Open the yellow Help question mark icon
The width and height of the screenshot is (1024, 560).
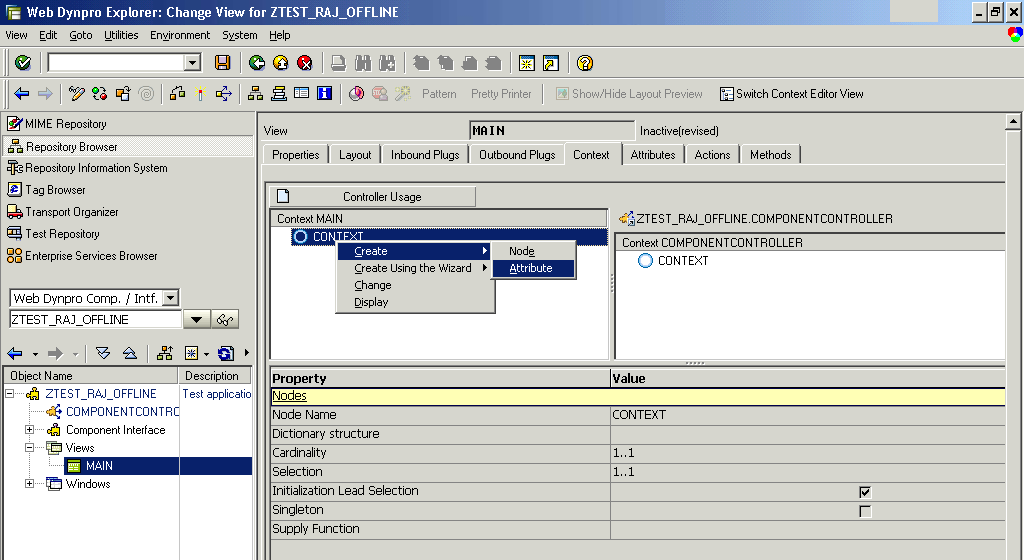[x=585, y=63]
